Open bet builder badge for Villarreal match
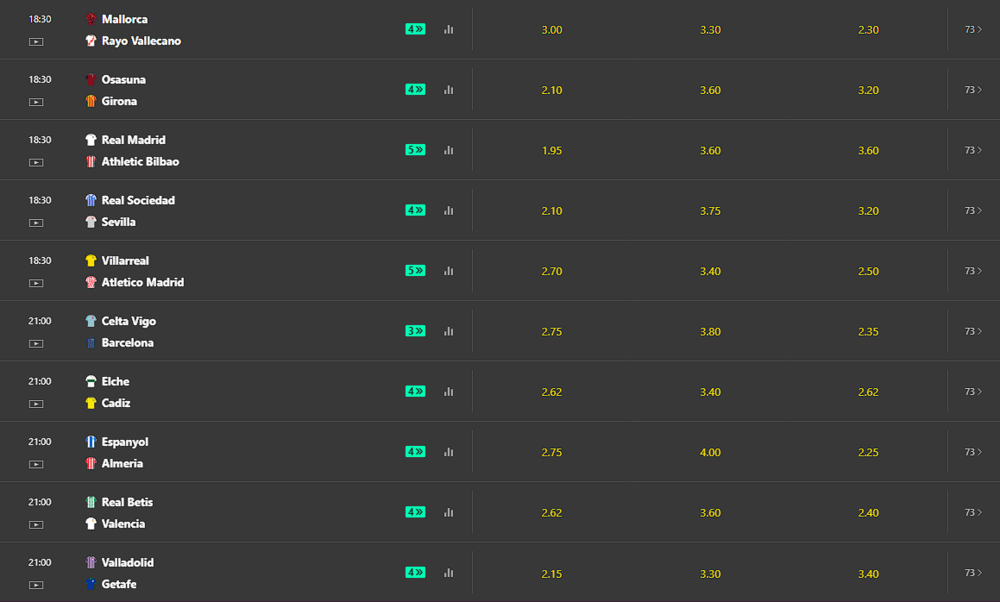Screen dimensions: 1000x602 (415, 271)
